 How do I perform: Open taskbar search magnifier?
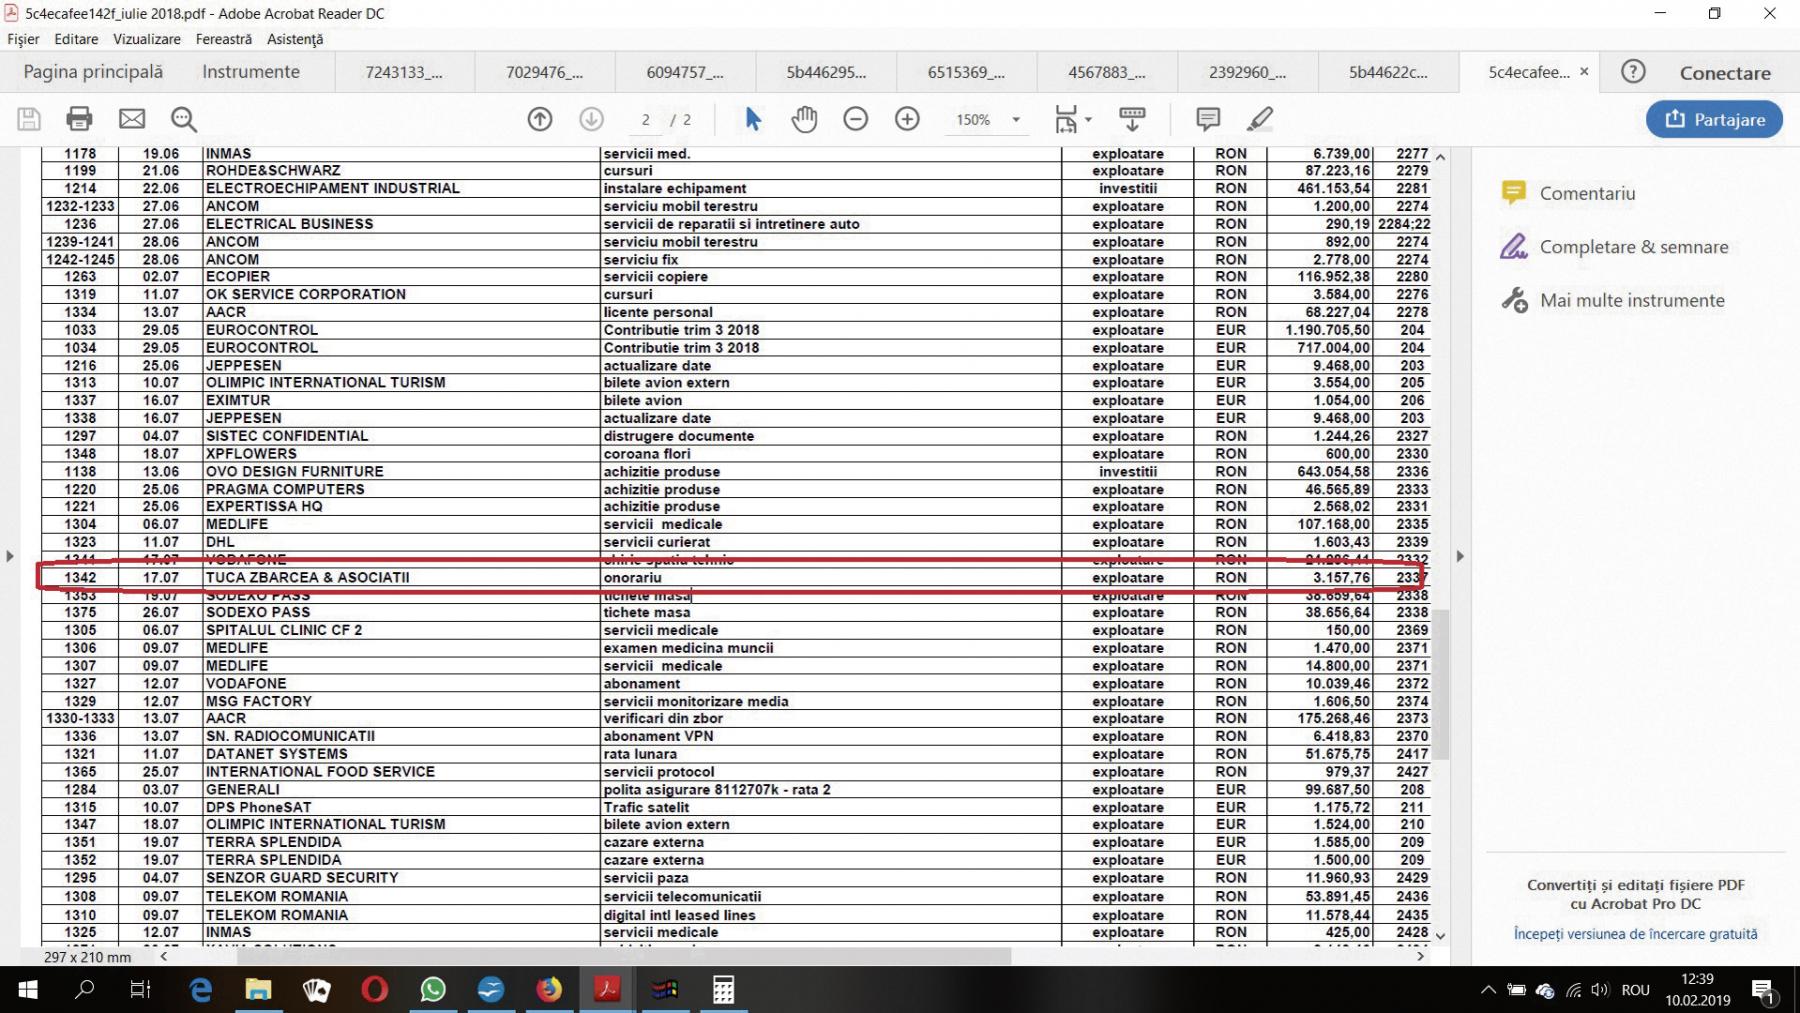click(x=85, y=990)
